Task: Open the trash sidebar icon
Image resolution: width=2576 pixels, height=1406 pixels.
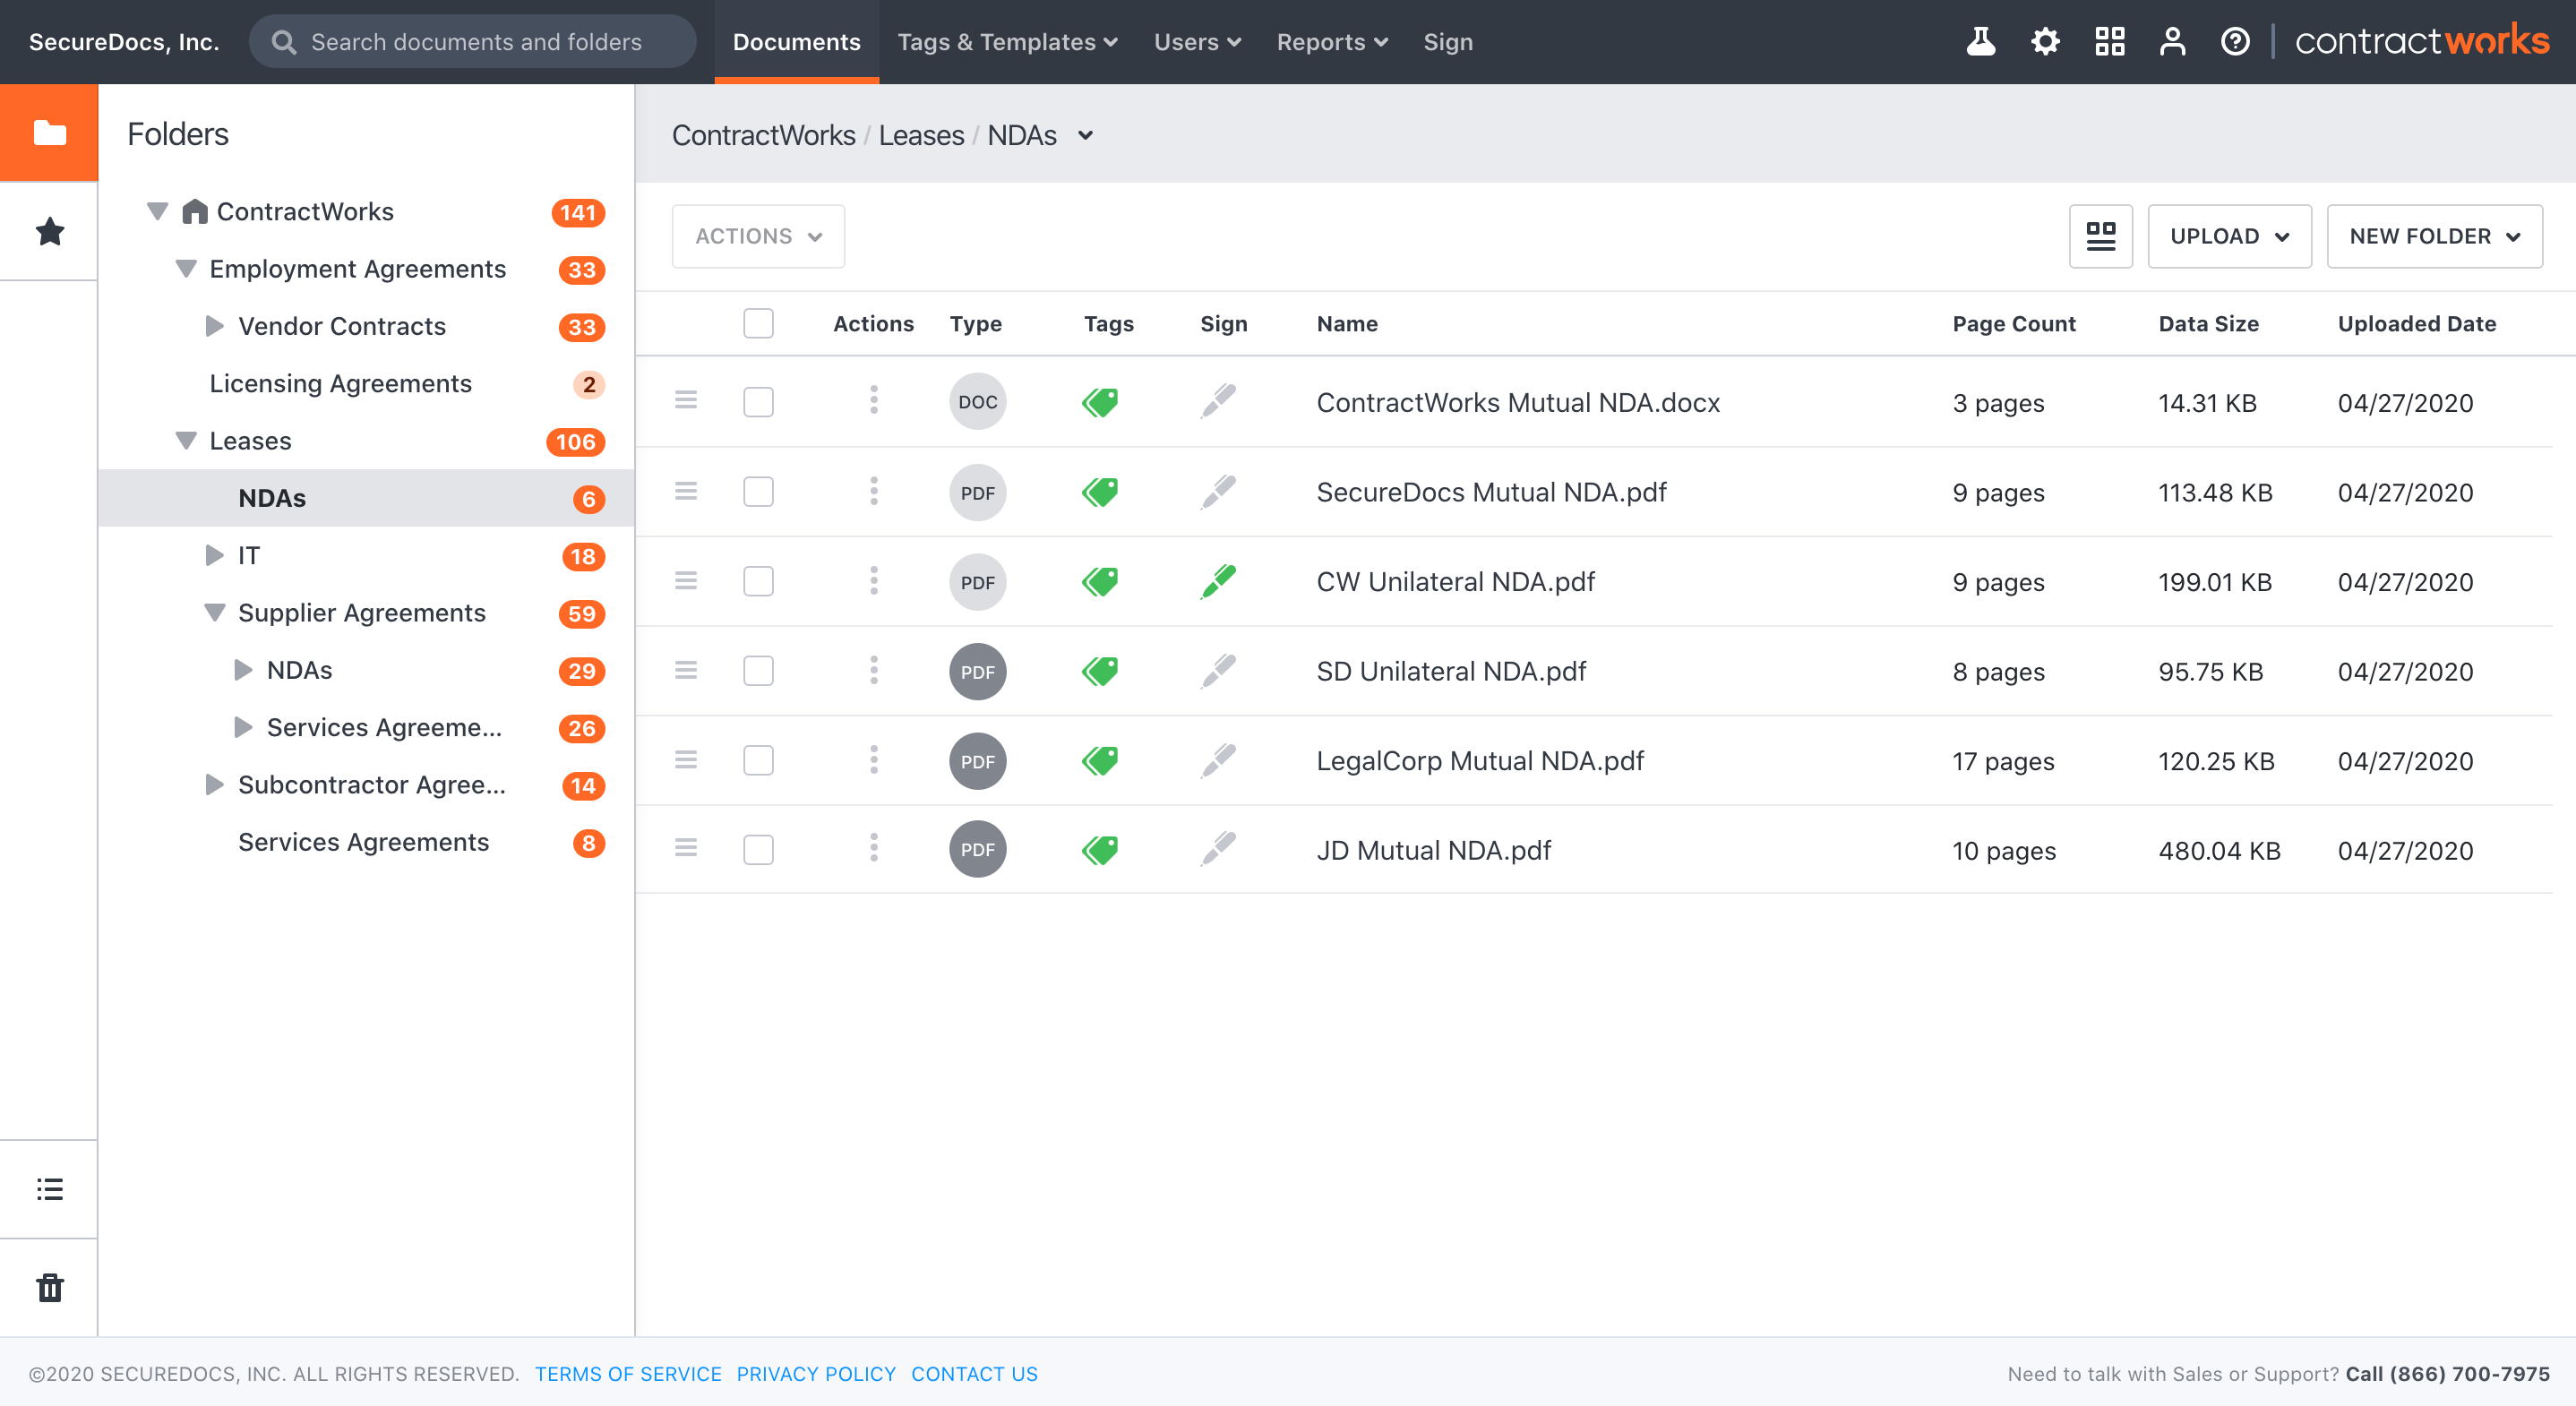Action: pos(48,1288)
